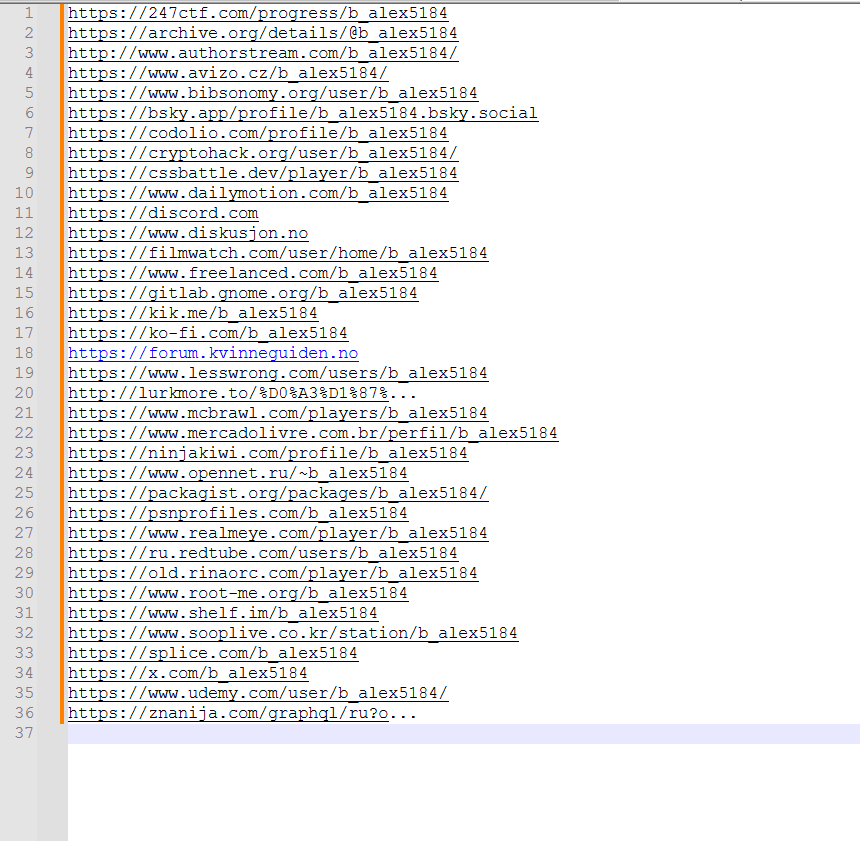Follow the root-me.org link

coord(237,593)
